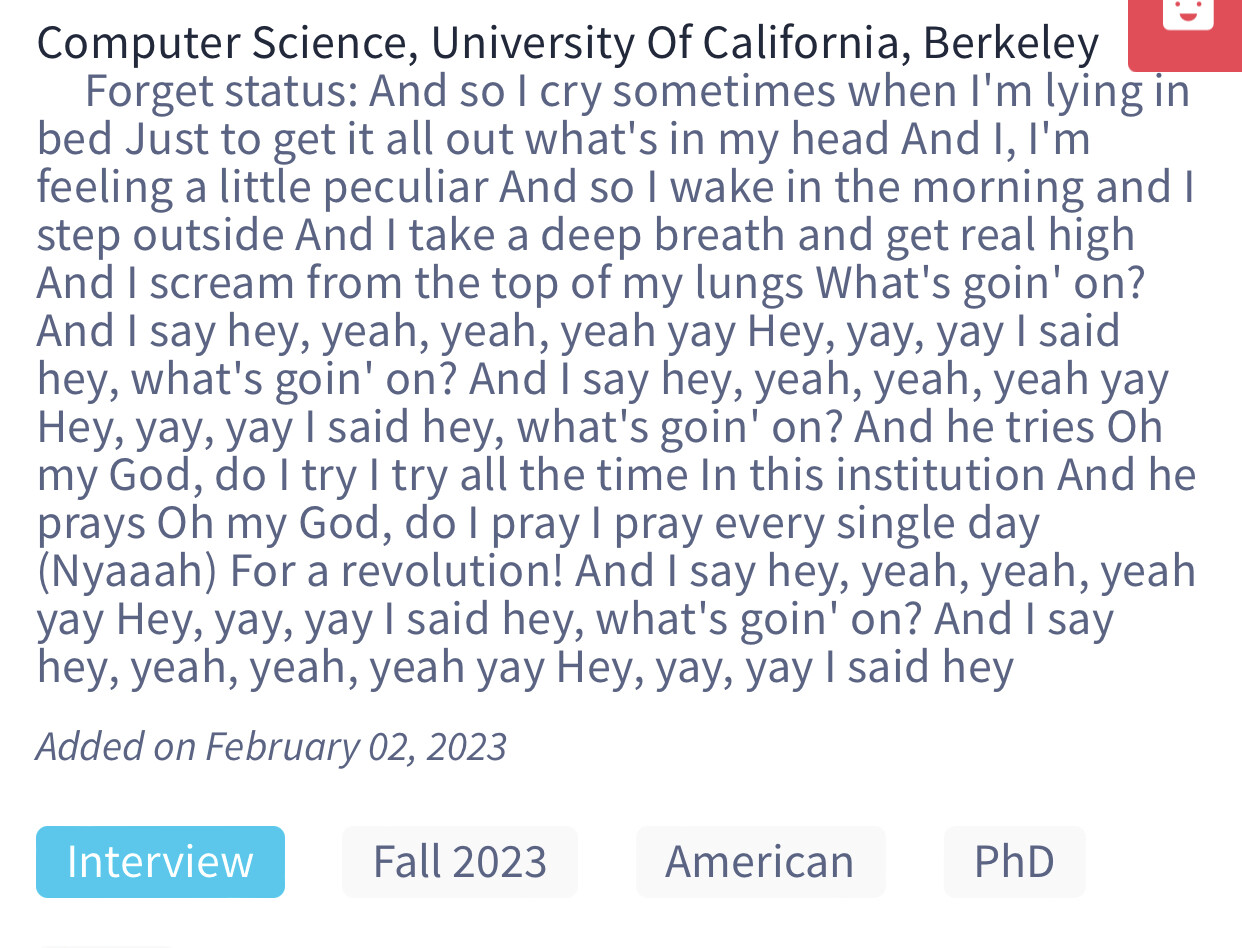The height and width of the screenshot is (948, 1242).
Task: Click "scream from the top of my lungs" text
Action: click(x=477, y=283)
